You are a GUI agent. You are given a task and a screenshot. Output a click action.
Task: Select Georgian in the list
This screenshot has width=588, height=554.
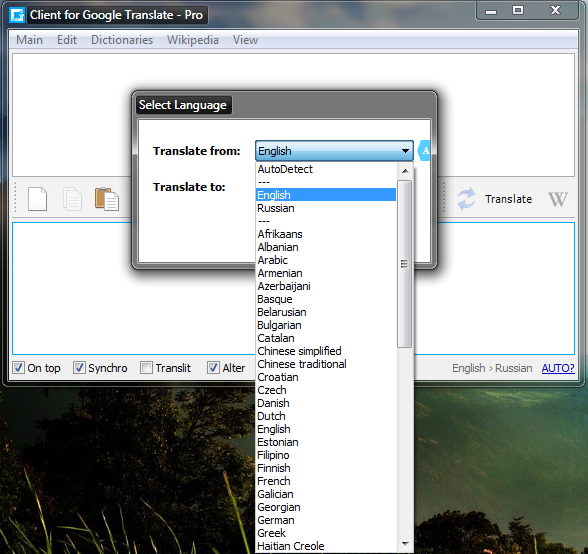326,507
